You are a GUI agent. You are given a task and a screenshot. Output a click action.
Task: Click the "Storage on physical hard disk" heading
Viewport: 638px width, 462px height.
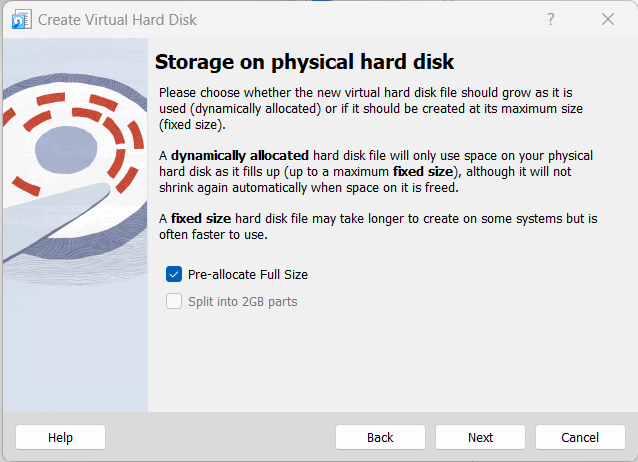click(x=304, y=62)
